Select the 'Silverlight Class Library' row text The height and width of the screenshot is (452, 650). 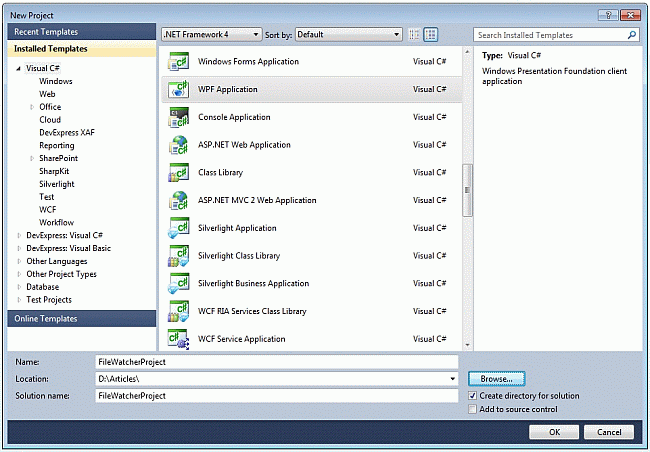239,256
